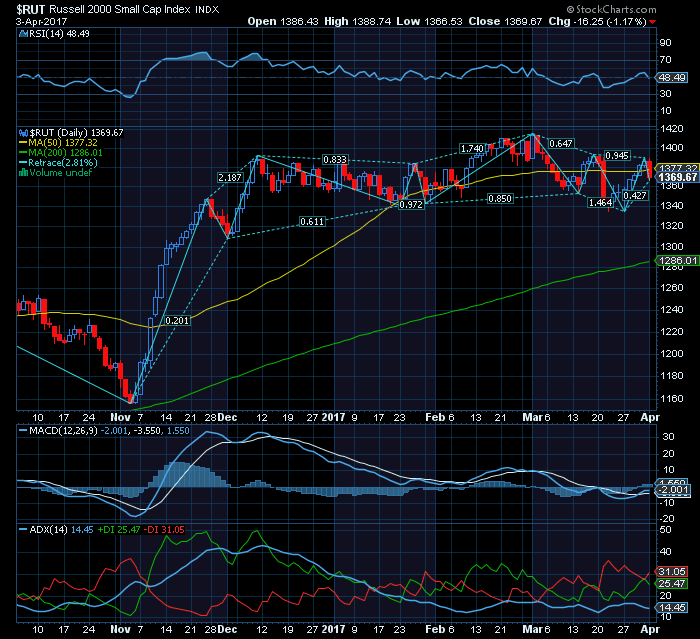Click the Low value 1366.53

[443, 21]
